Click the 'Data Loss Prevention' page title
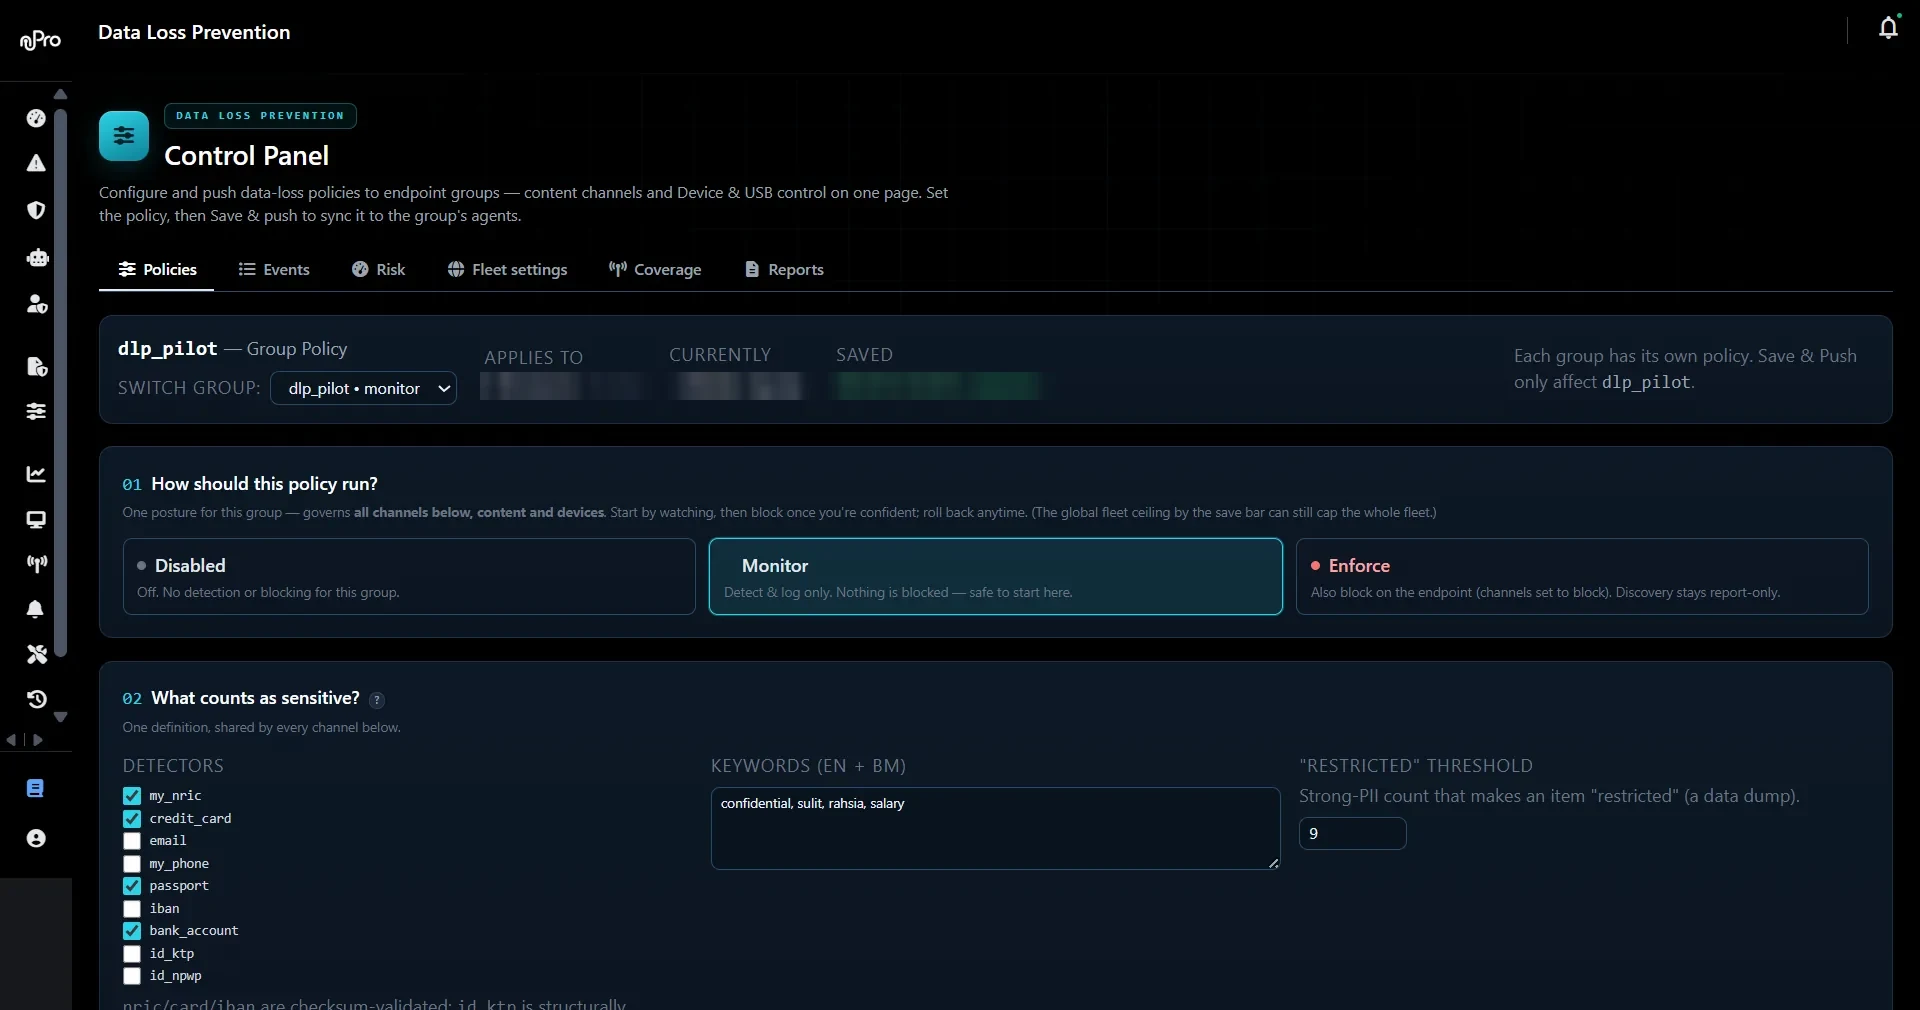Image resolution: width=1920 pixels, height=1010 pixels. click(x=194, y=32)
